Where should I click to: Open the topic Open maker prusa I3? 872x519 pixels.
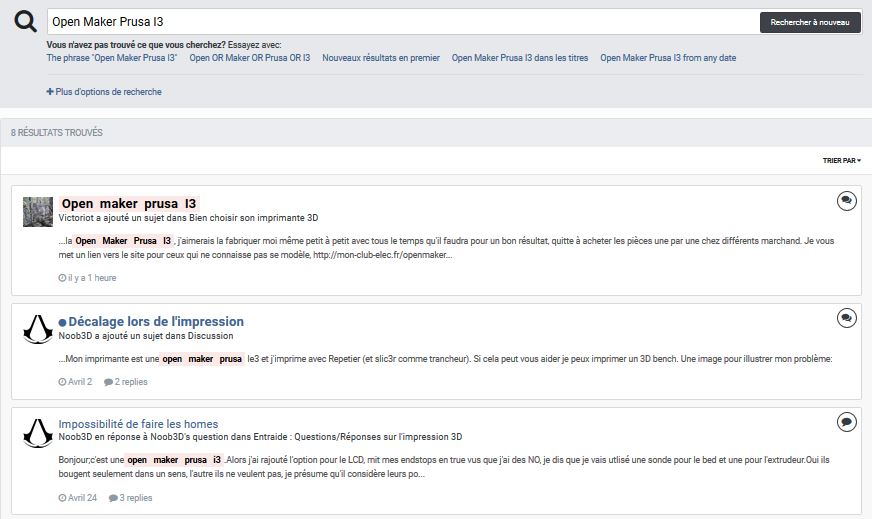pyautogui.click(x=128, y=204)
